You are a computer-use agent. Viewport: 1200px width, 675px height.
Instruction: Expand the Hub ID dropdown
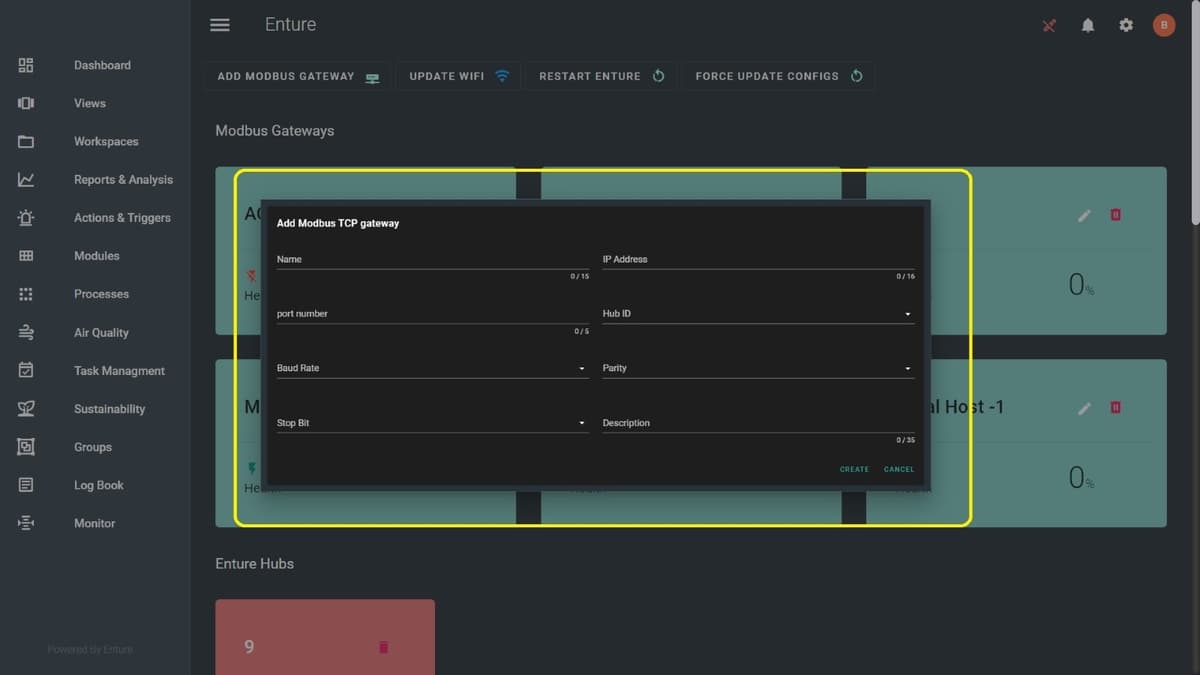(x=757, y=314)
